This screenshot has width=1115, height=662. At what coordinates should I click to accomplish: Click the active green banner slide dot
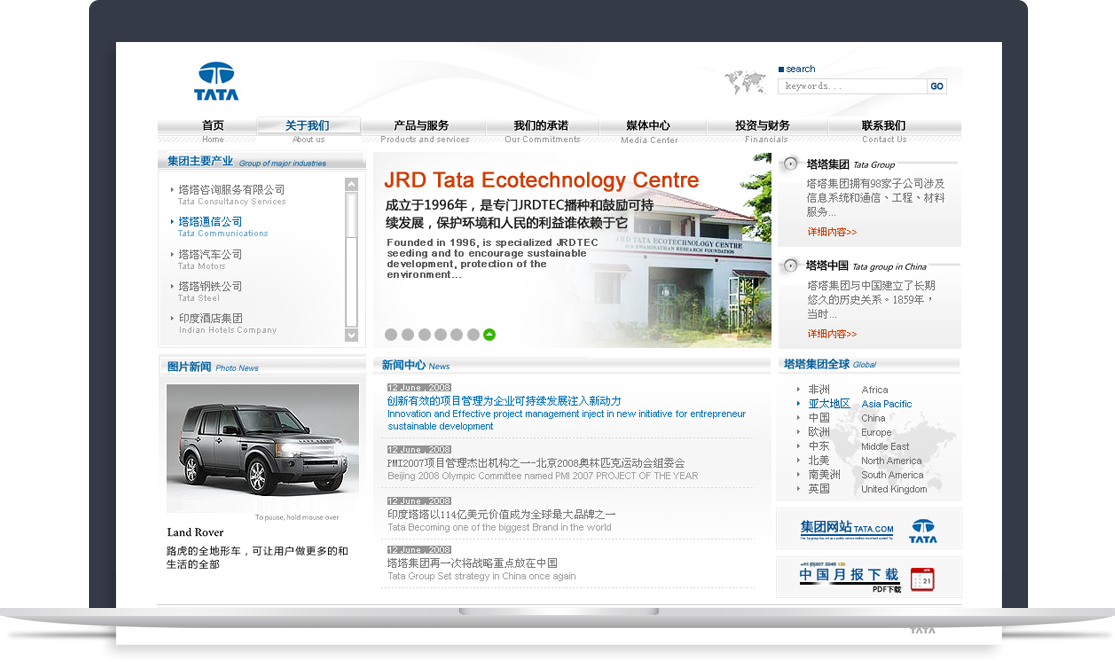(489, 334)
